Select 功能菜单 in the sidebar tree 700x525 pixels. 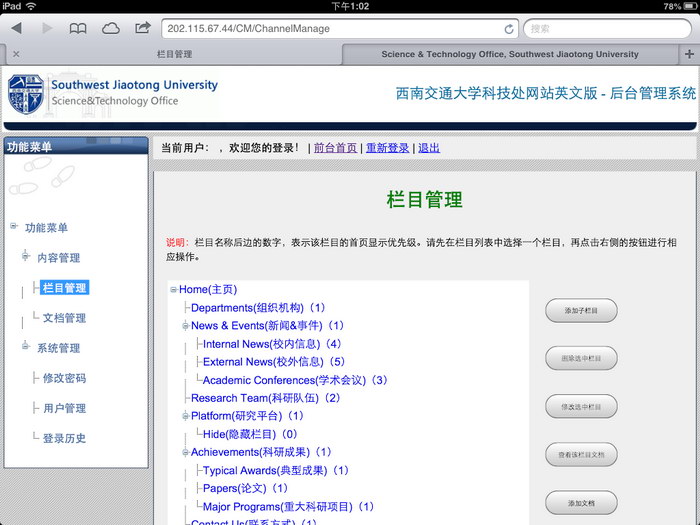(46, 228)
